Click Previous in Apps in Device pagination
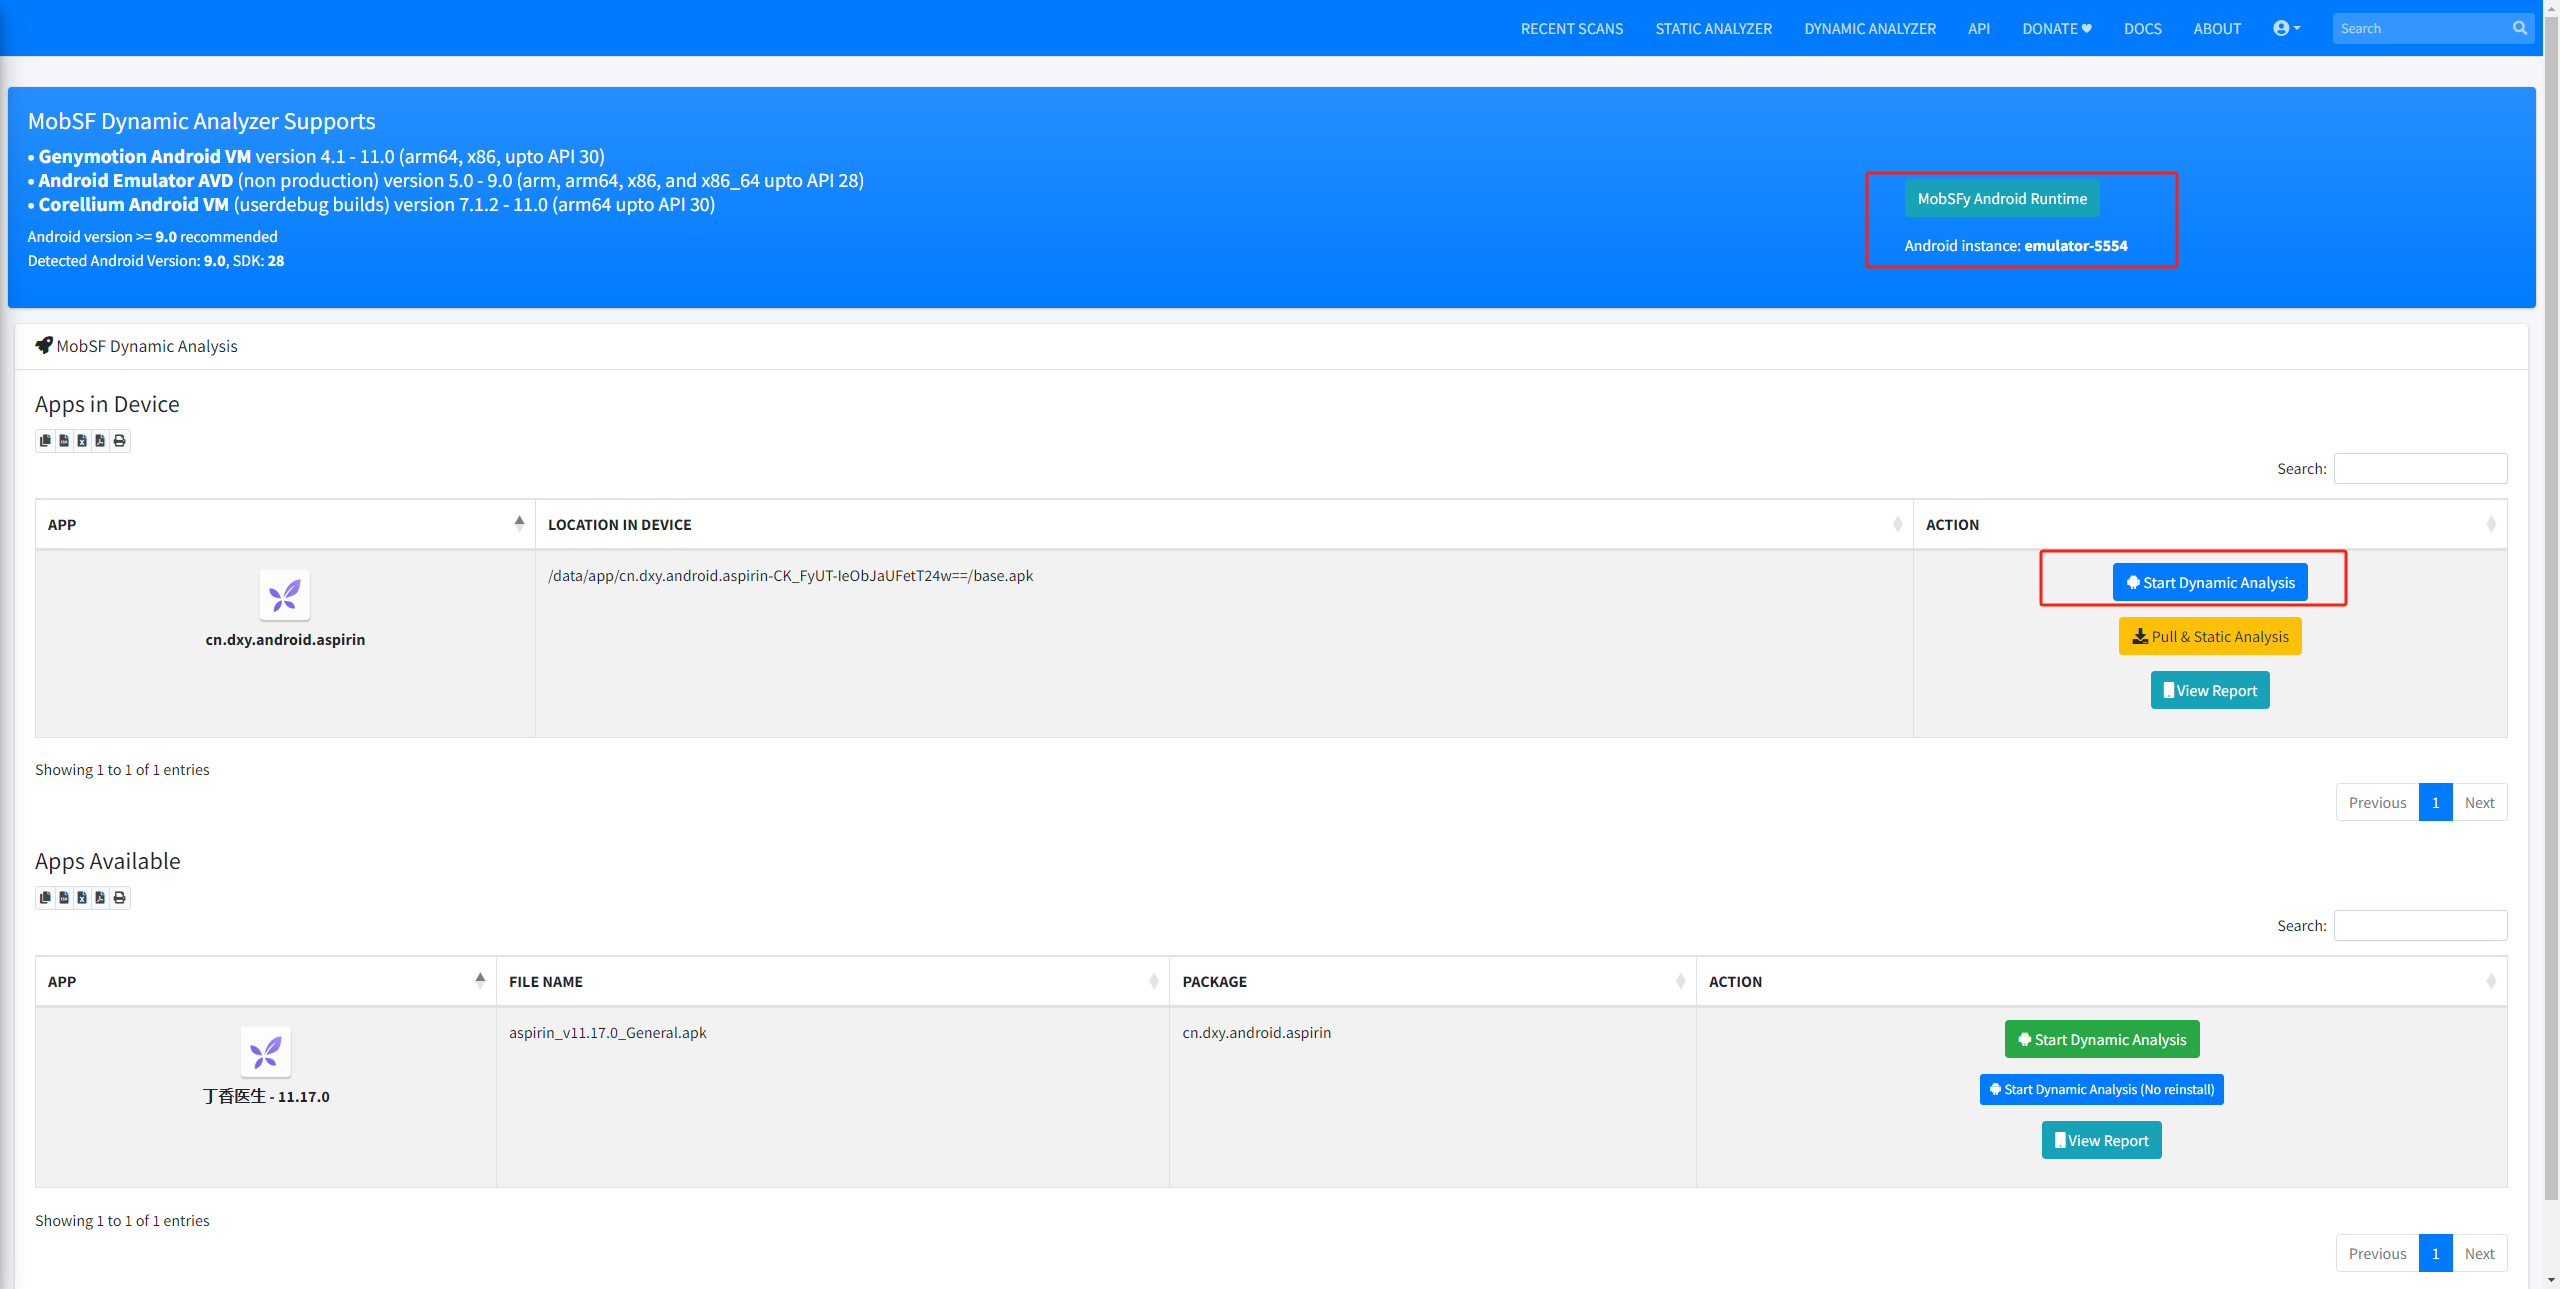The image size is (2560, 1289). [2377, 802]
